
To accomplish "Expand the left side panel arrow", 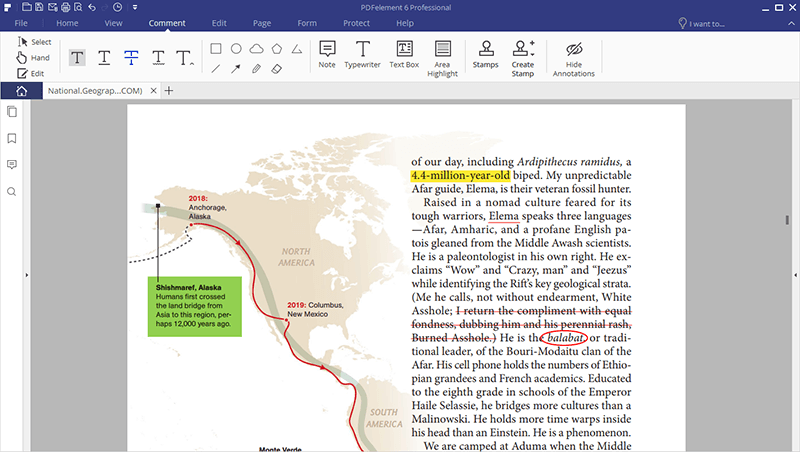I will pyautogui.click(x=27, y=275).
